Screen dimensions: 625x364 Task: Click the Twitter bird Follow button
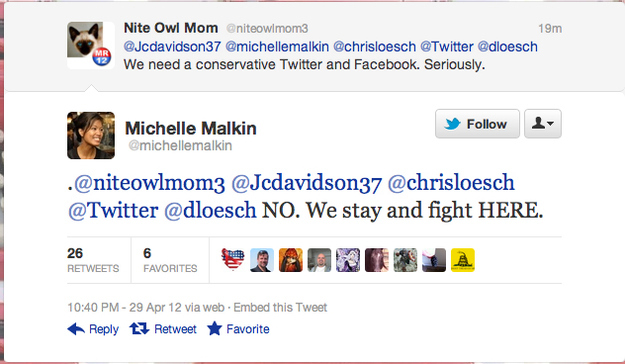click(477, 124)
